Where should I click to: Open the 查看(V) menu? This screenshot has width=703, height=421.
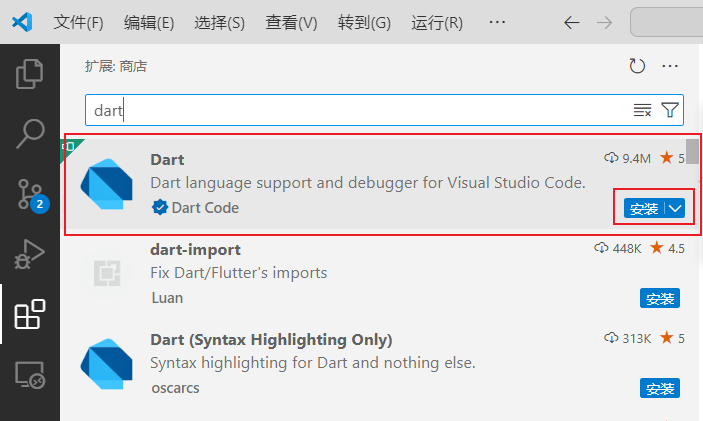coord(291,22)
